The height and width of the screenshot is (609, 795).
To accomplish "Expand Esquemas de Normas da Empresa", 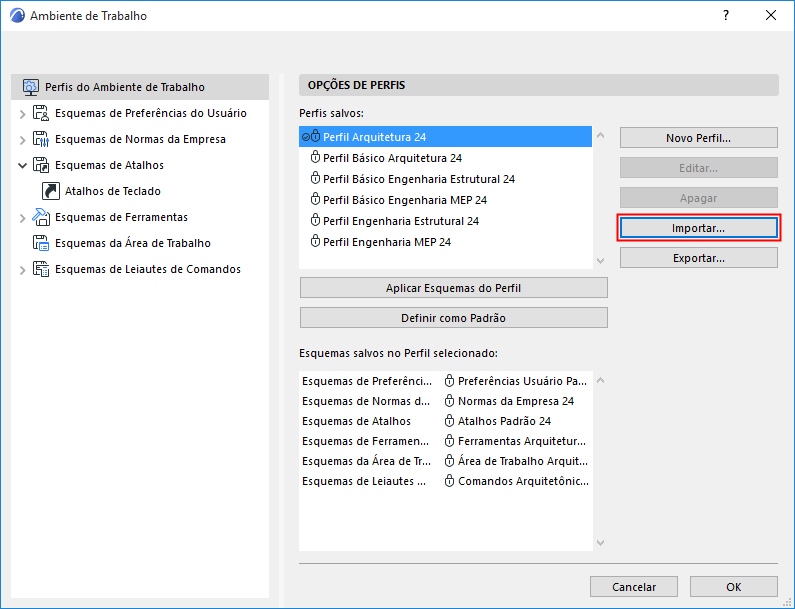I will [22, 140].
